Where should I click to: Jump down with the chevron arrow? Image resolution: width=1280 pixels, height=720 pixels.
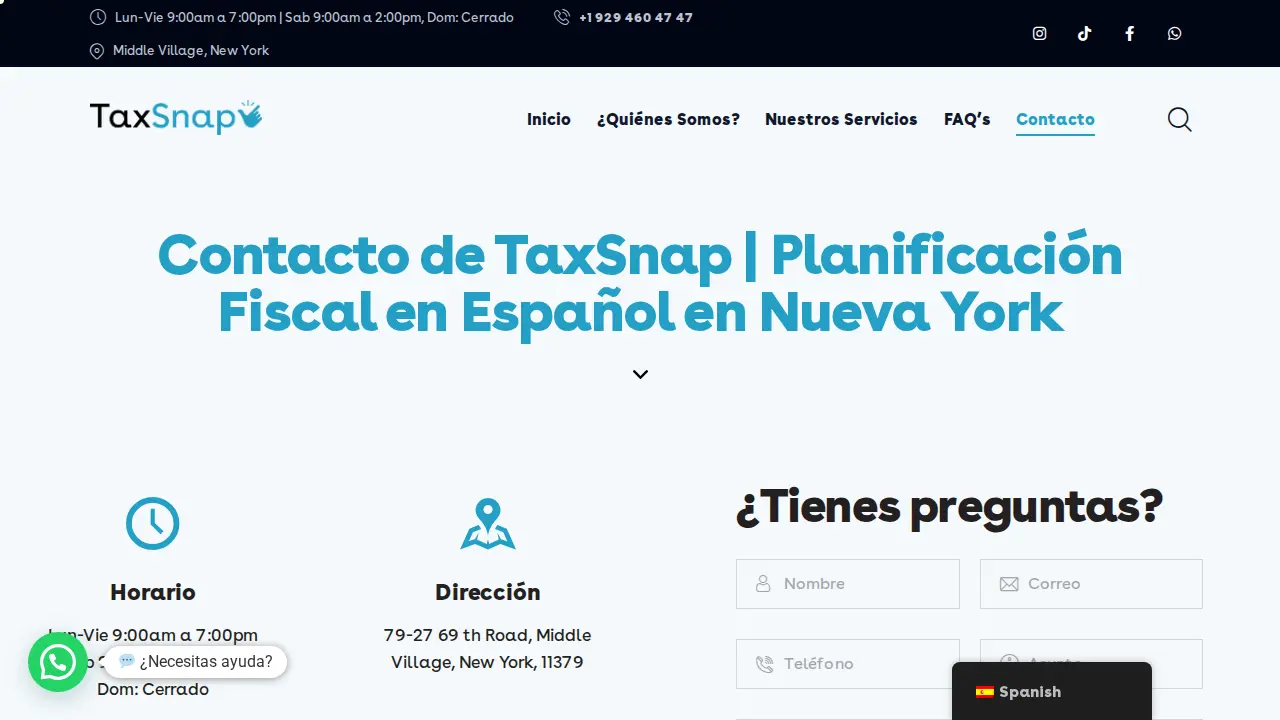point(640,374)
